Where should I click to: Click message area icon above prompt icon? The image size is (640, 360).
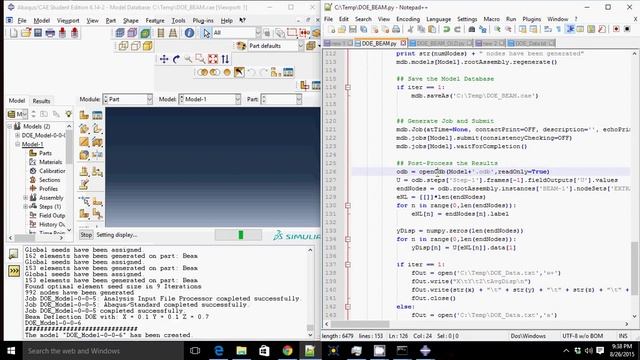pos(13,254)
